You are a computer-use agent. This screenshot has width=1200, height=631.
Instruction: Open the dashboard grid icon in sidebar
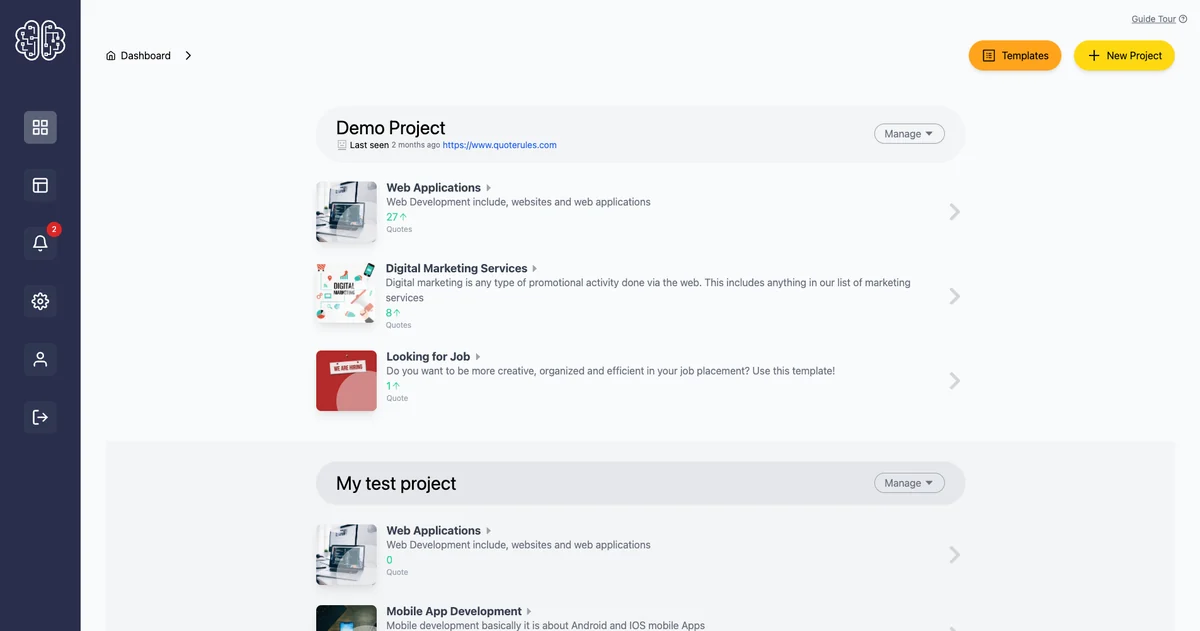tap(40, 127)
